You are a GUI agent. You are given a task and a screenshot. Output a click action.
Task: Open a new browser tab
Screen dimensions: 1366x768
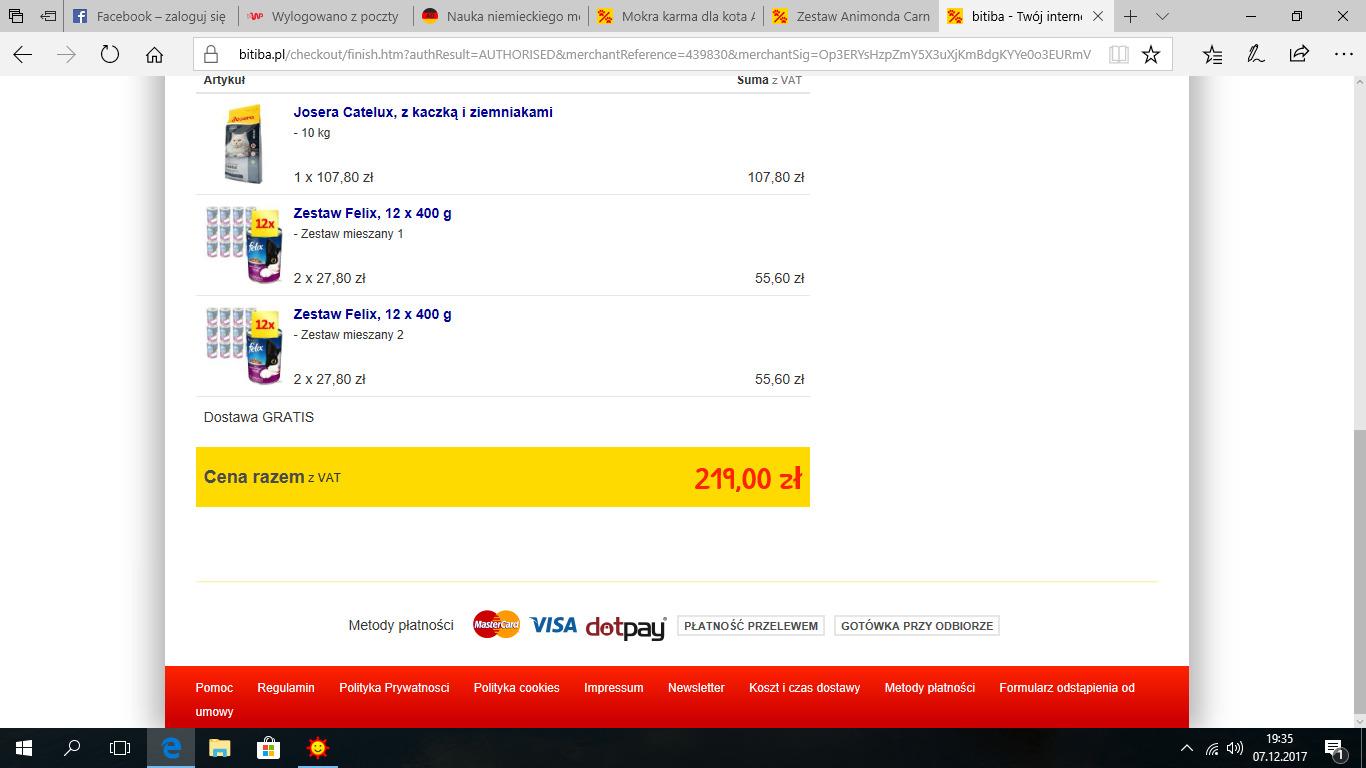pos(1130,16)
